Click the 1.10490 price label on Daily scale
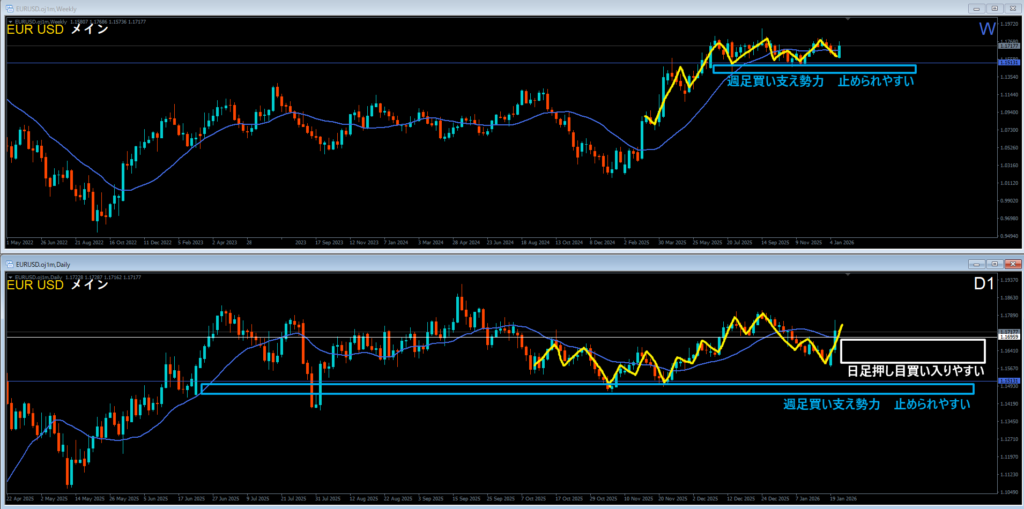The width and height of the screenshot is (1024, 509). [x=1007, y=491]
